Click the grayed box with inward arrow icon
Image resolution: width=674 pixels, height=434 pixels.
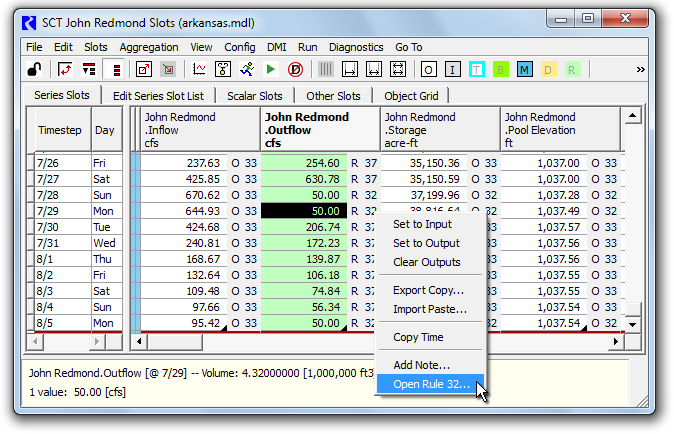(168, 69)
